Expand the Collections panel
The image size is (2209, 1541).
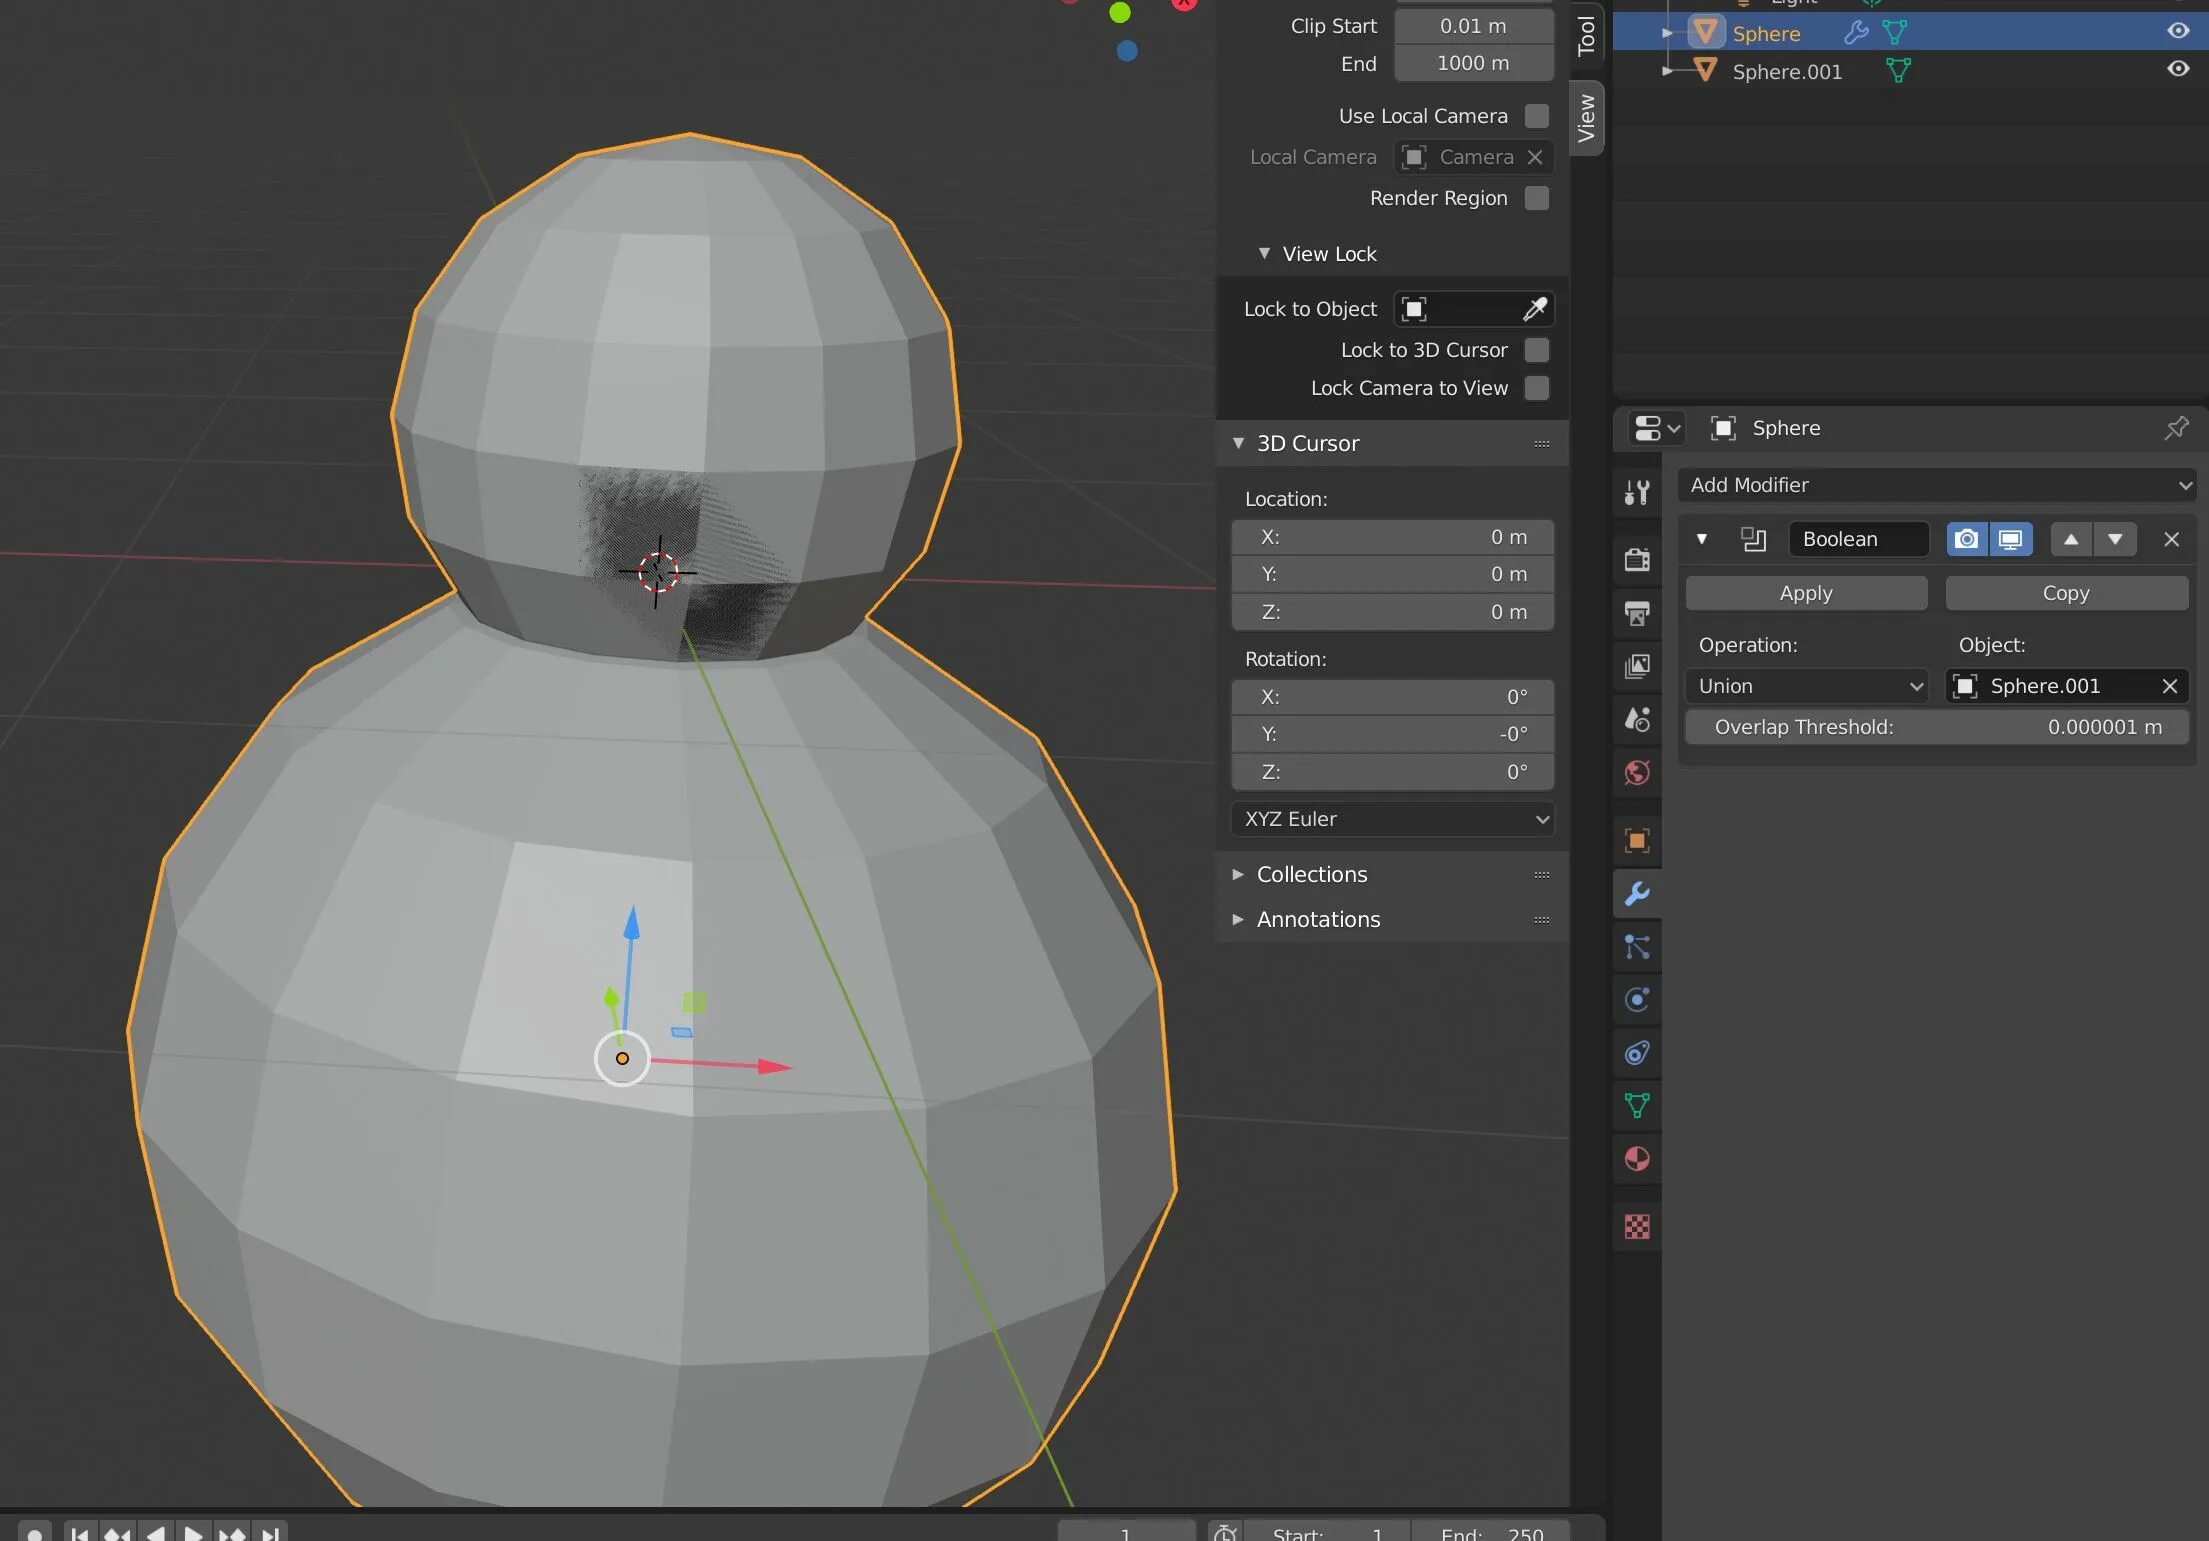1311,874
